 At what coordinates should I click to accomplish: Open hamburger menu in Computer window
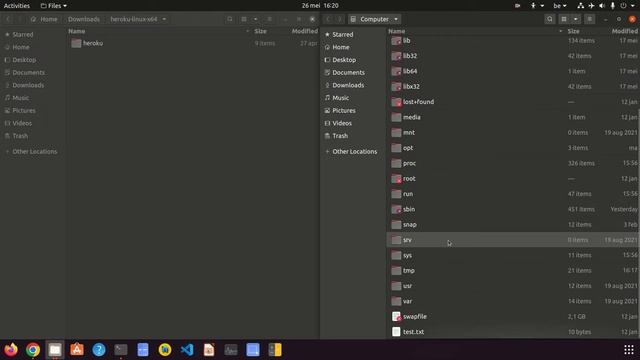(589, 19)
